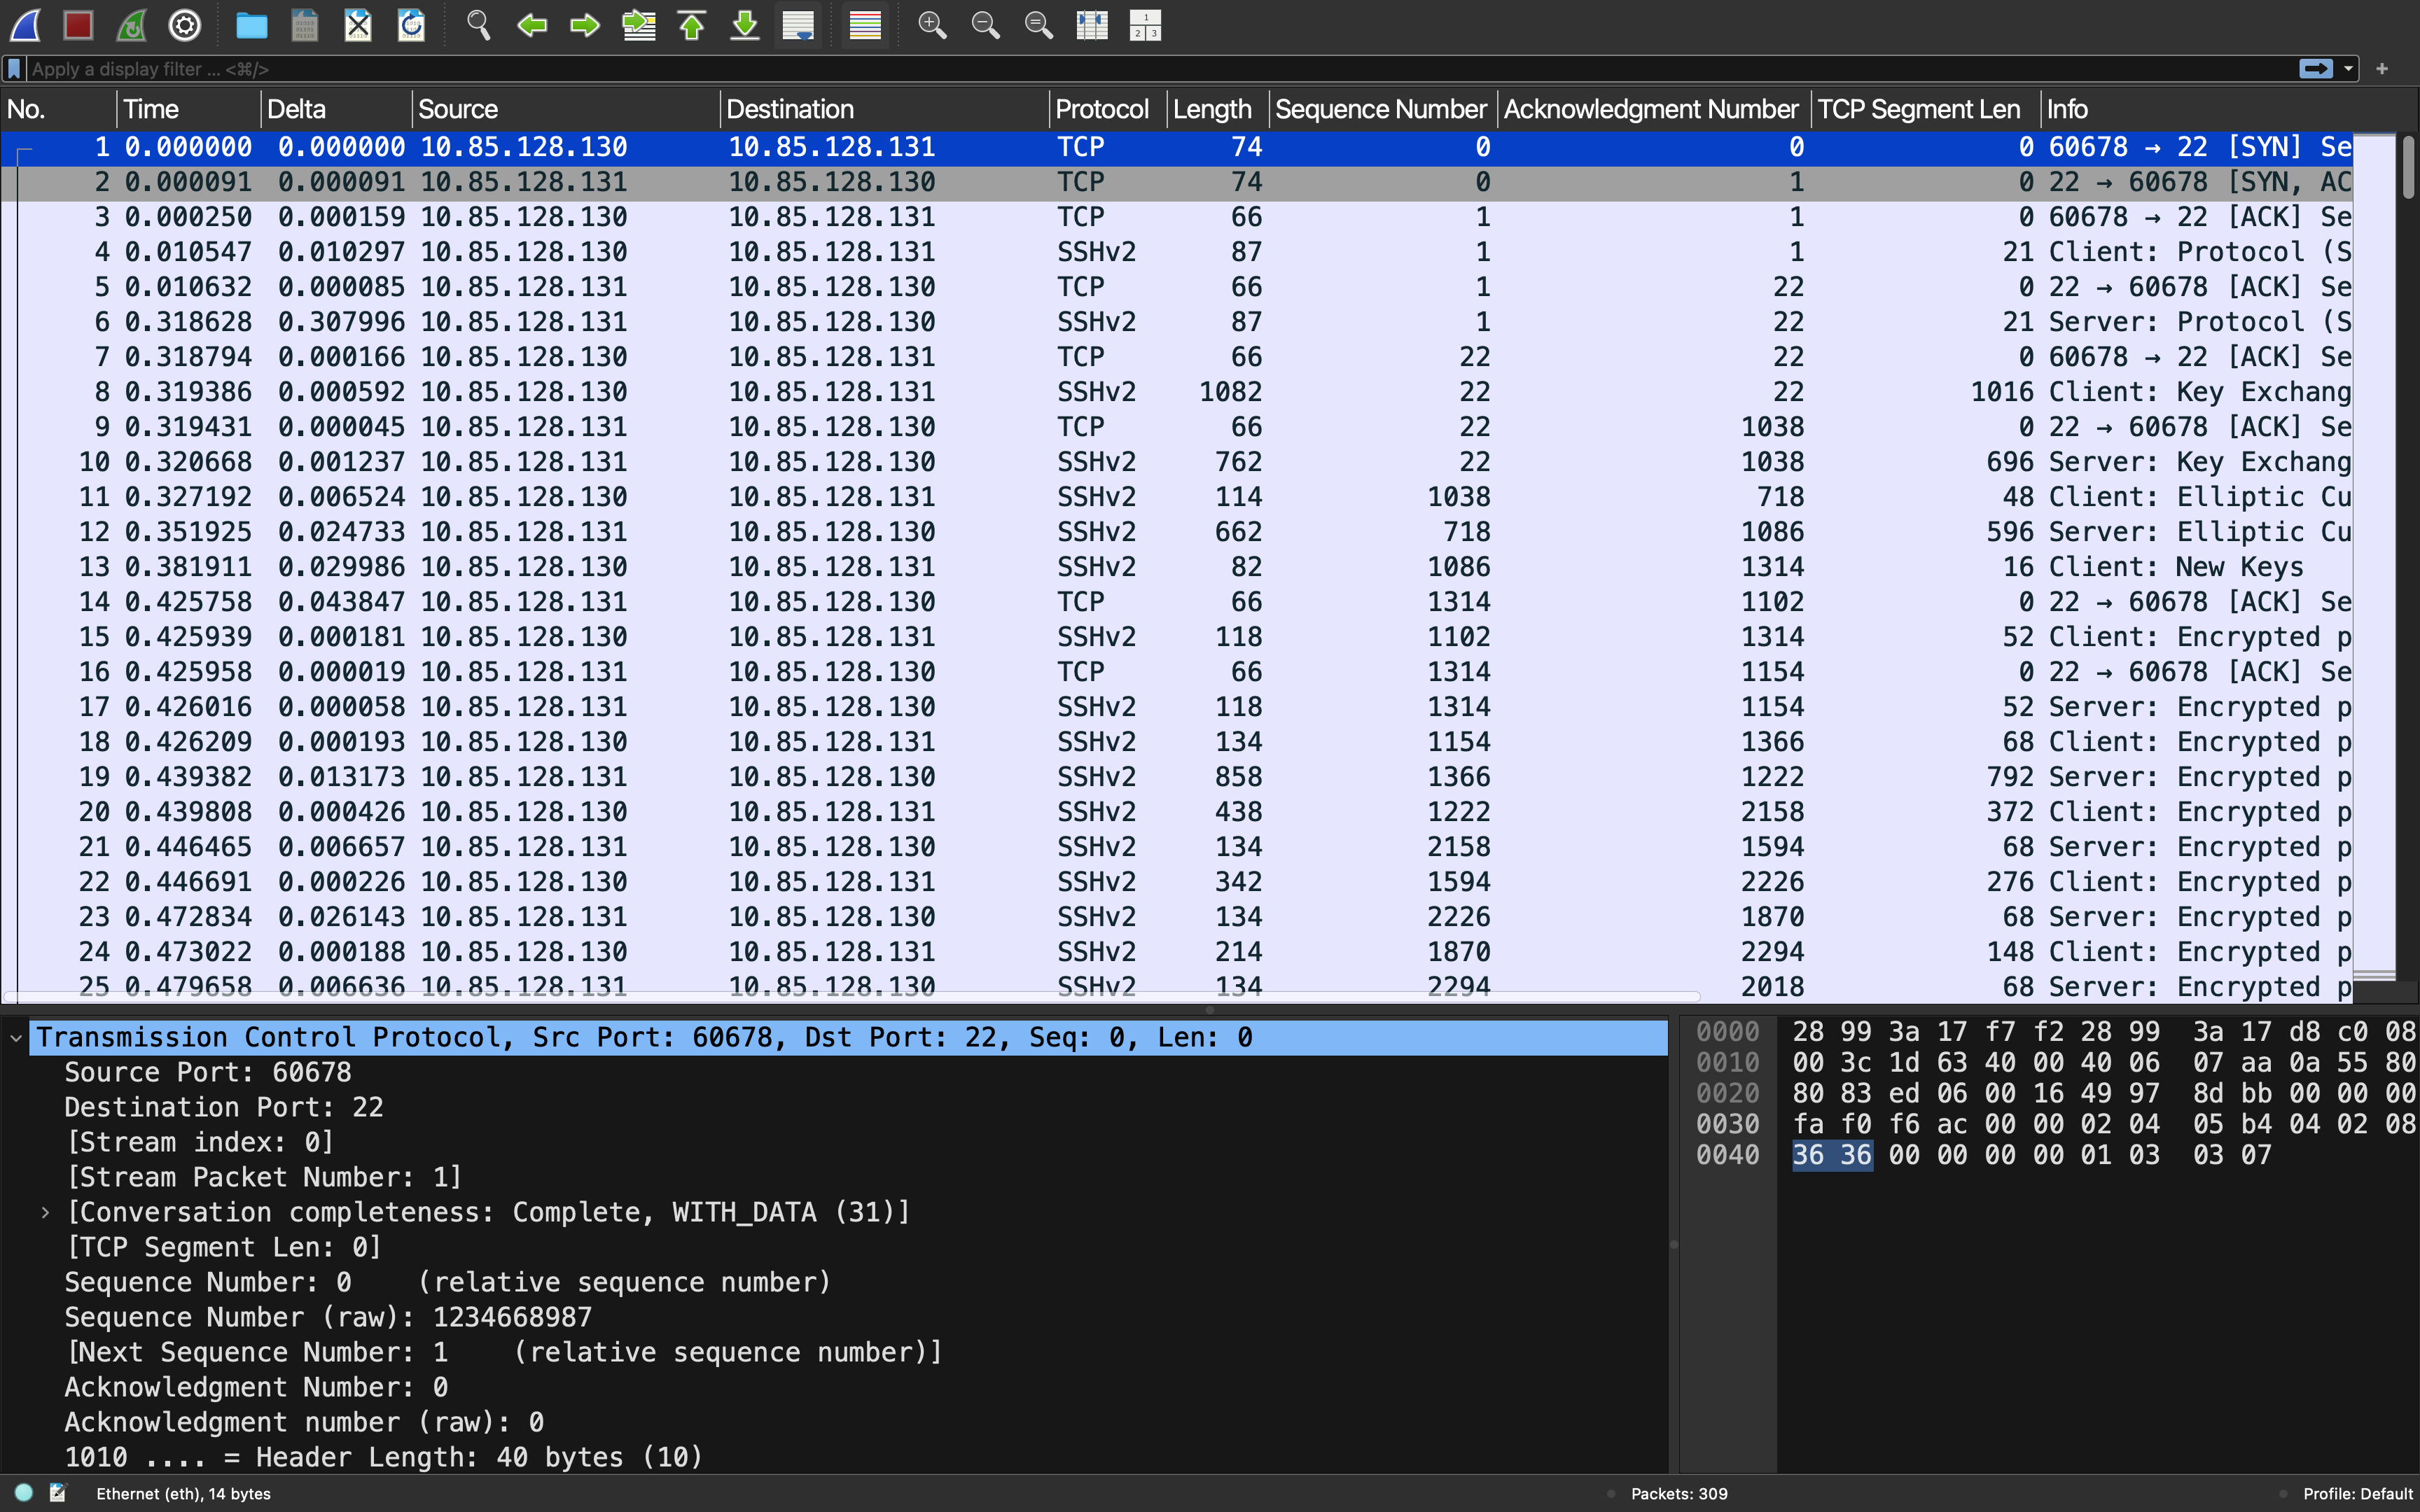
Task: Sort by the No. column header
Action: [x=58, y=109]
